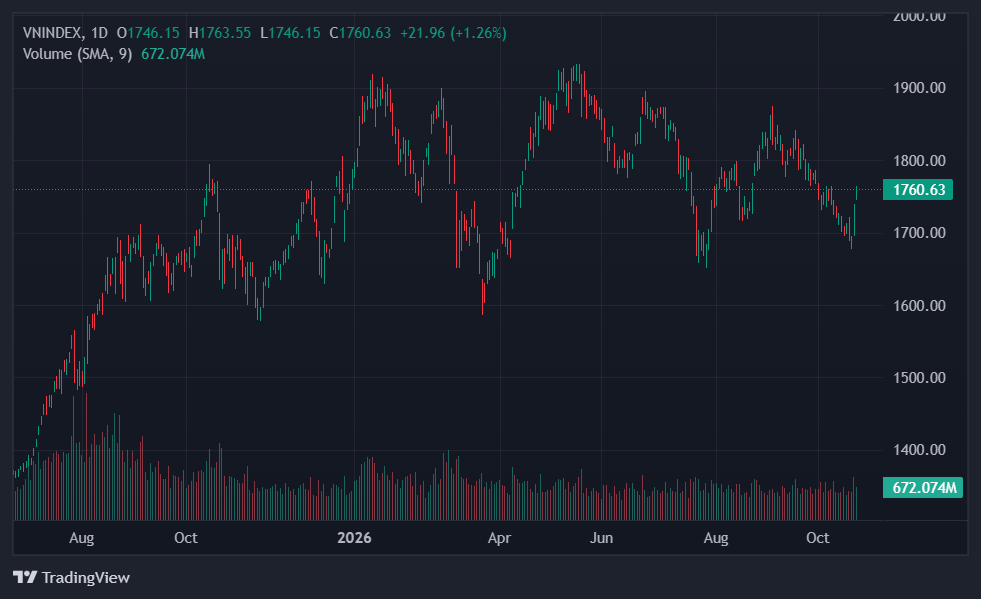Click the Aug label that follows Jun
The width and height of the screenshot is (981, 599).
pyautogui.click(x=716, y=538)
